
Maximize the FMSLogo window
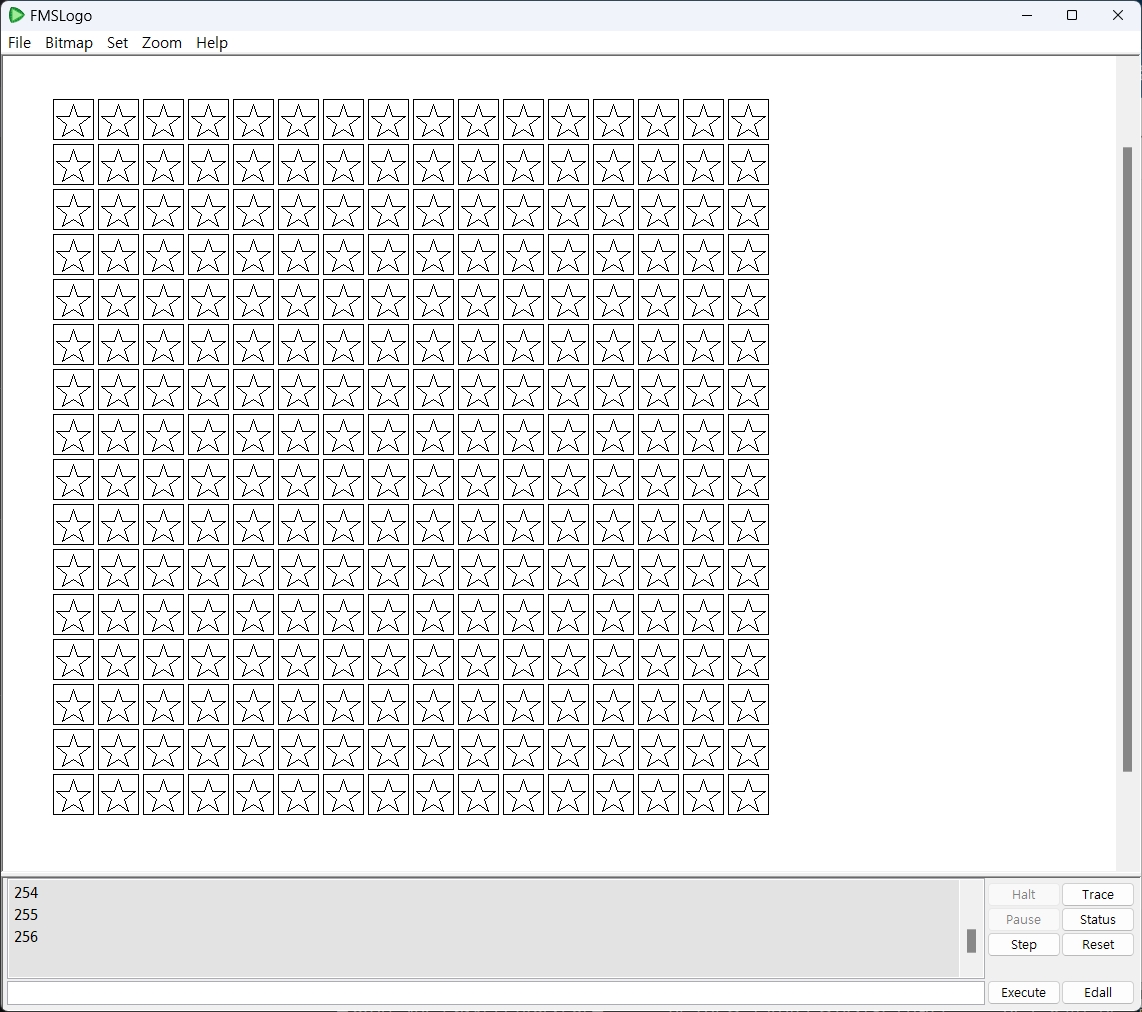[x=1071, y=15]
